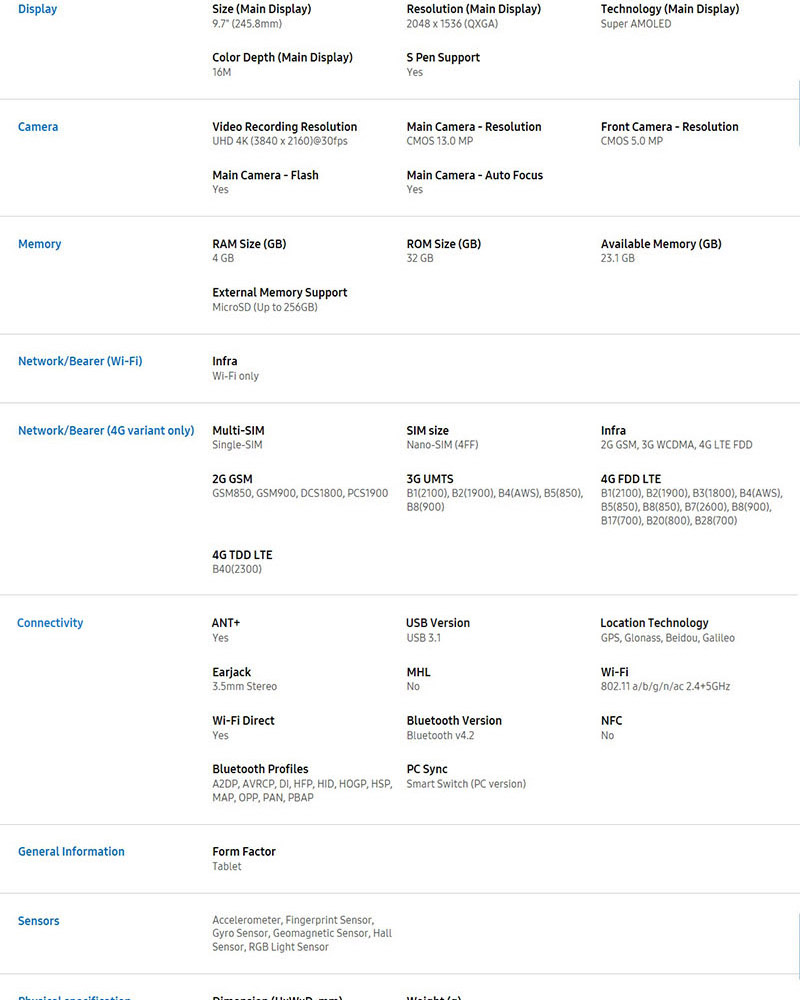
Task: Select the "Video Recording Resolution" label
Action: (x=285, y=127)
